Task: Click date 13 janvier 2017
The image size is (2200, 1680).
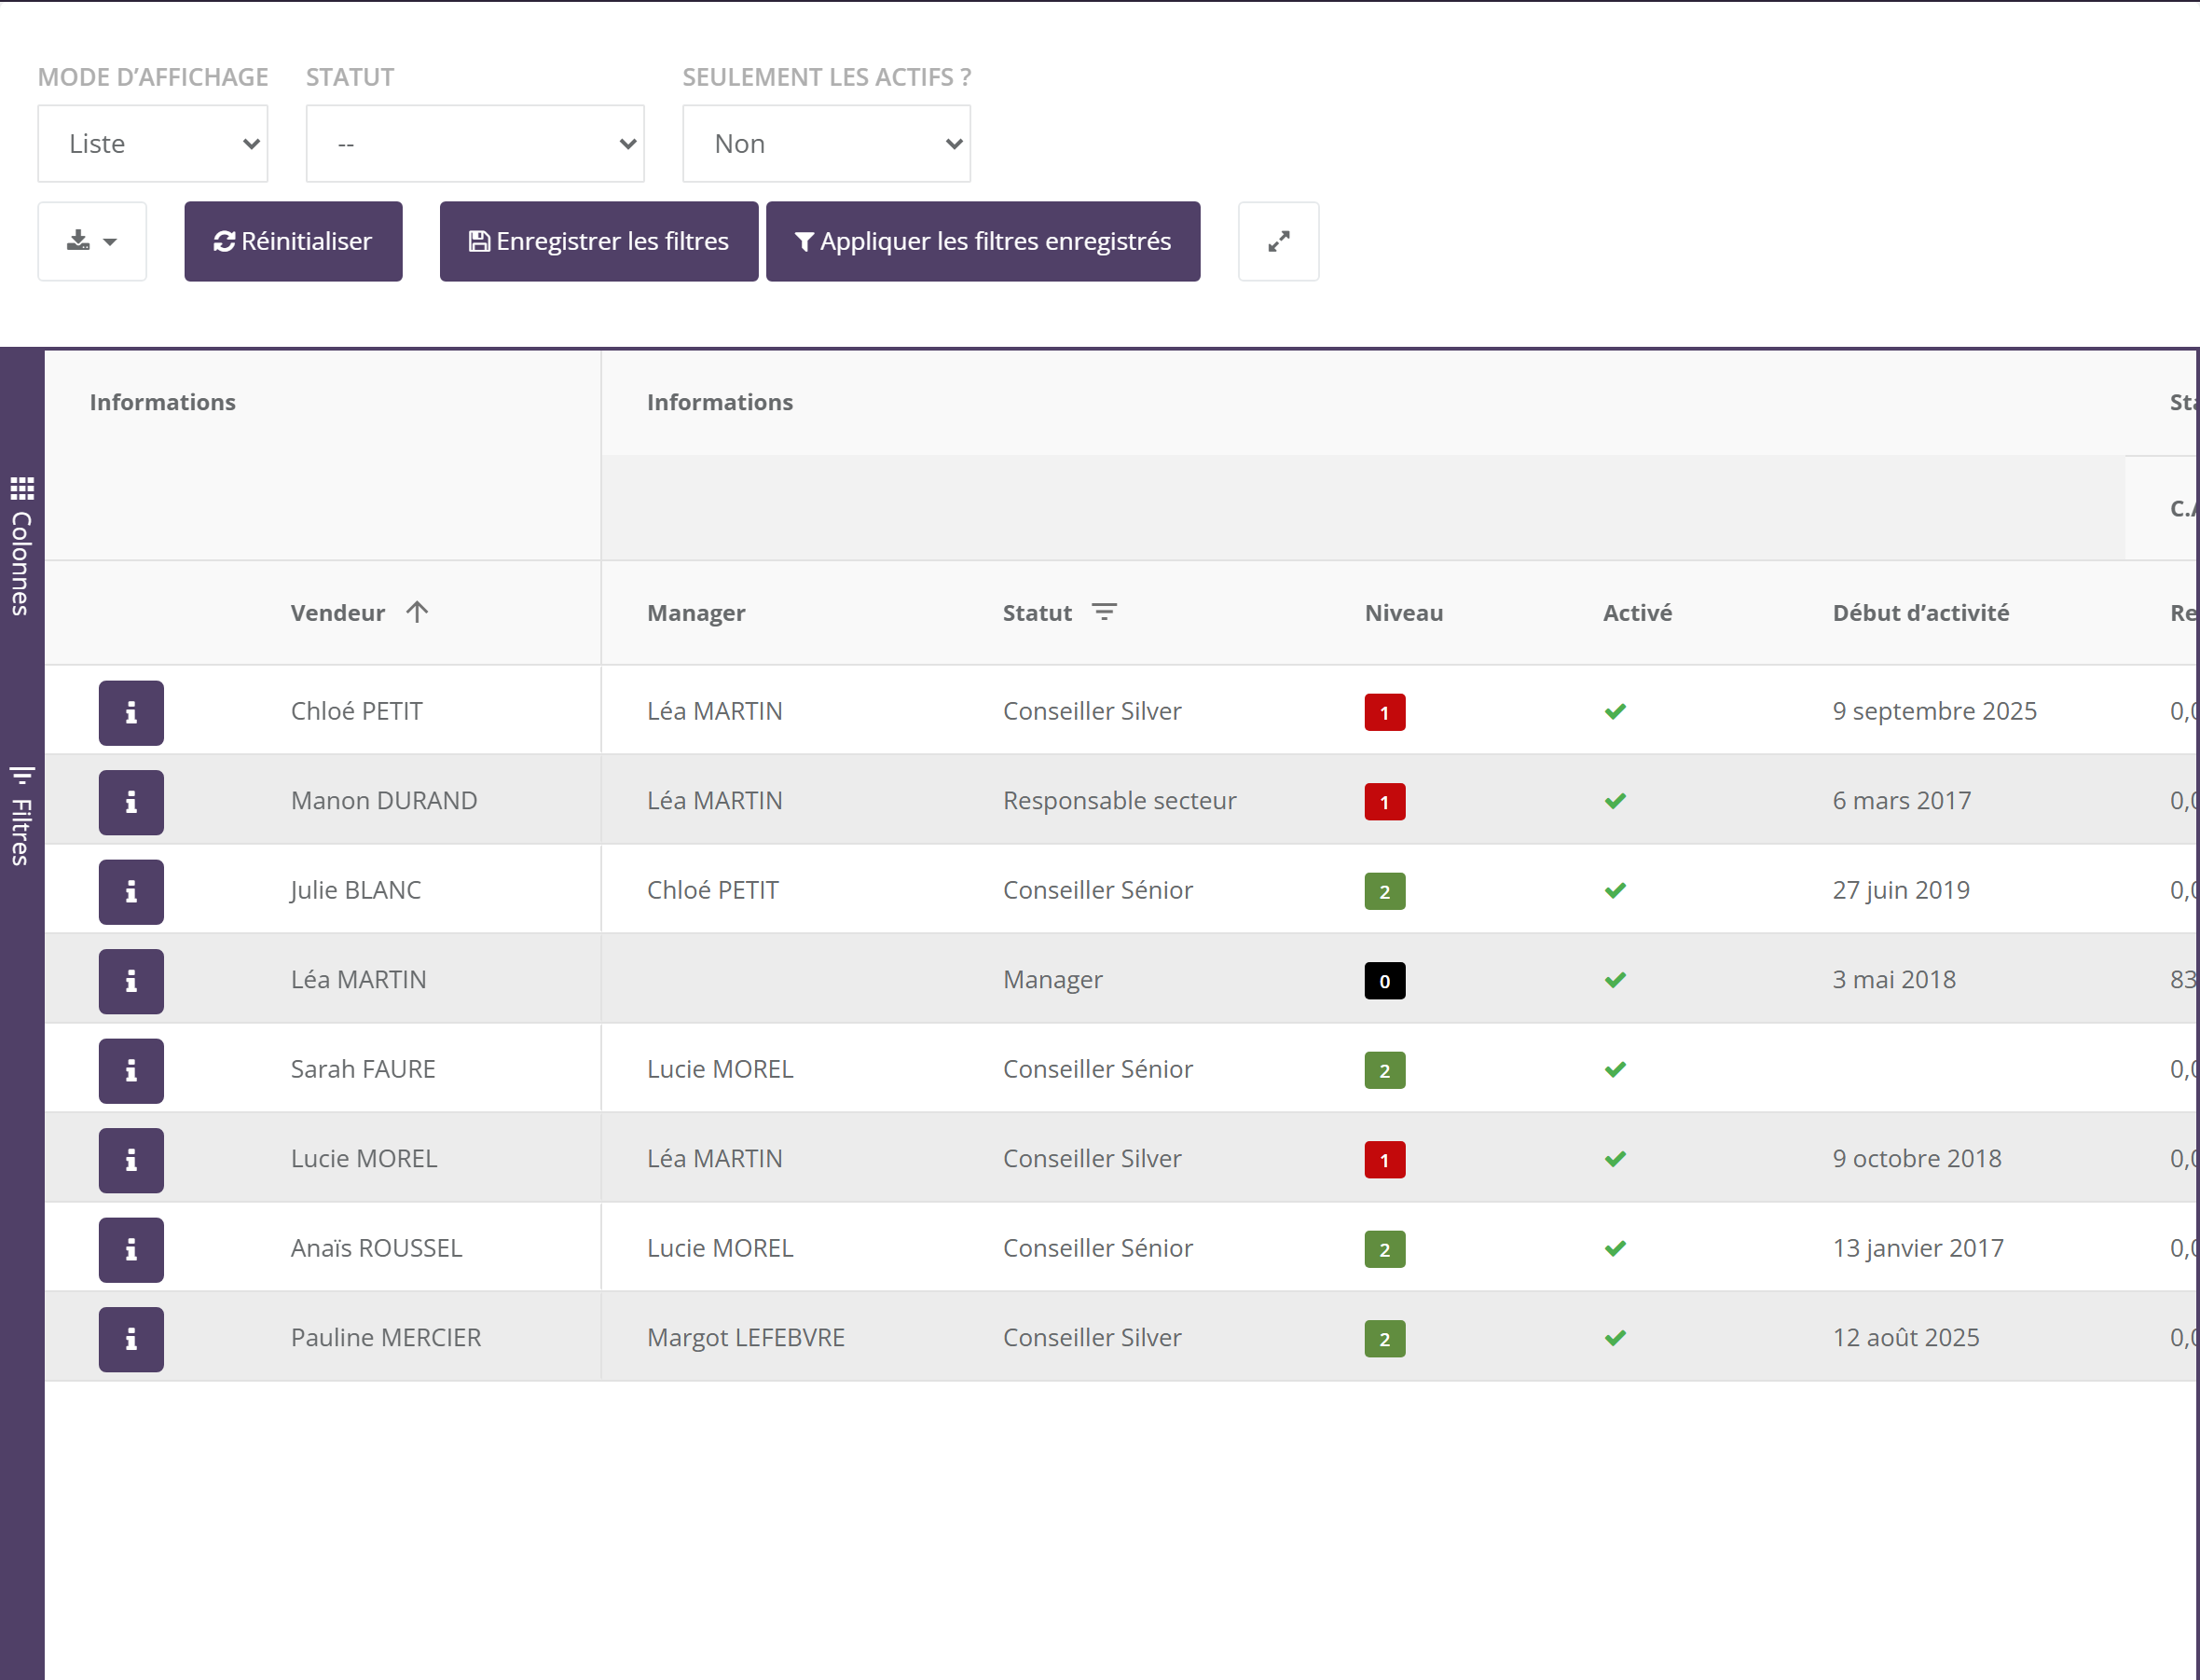Action: click(x=1918, y=1249)
